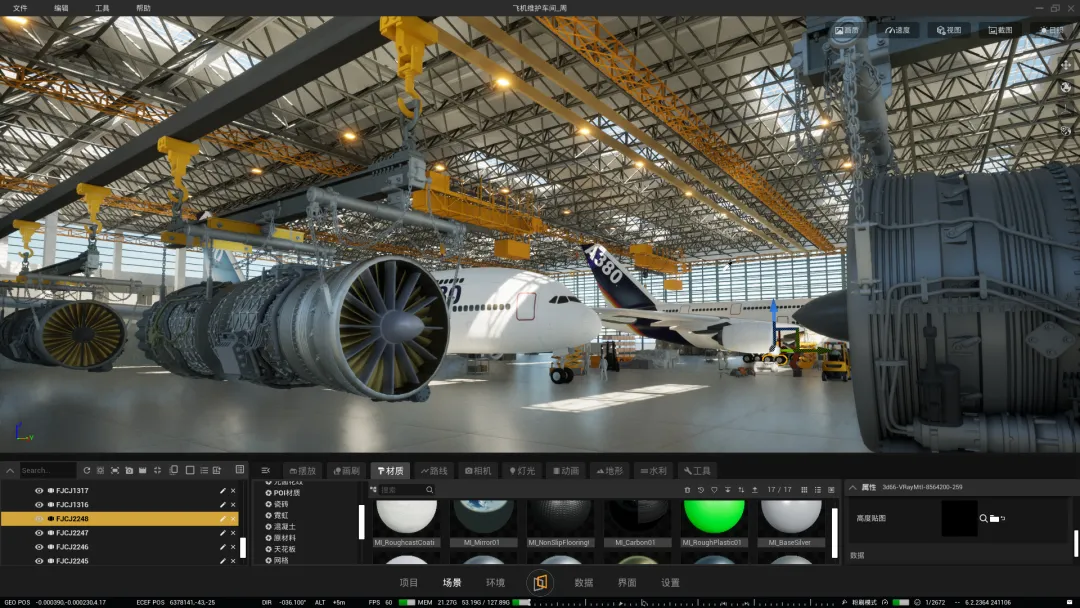
Task: Click the outliner Search field
Action: coord(48,470)
